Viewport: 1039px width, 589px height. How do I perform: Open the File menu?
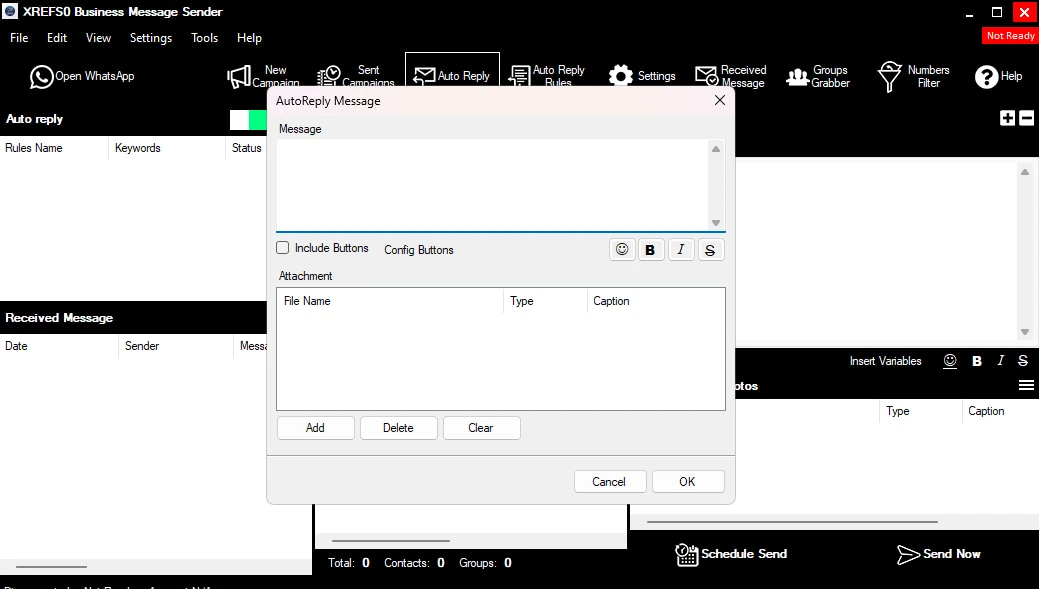[19, 38]
